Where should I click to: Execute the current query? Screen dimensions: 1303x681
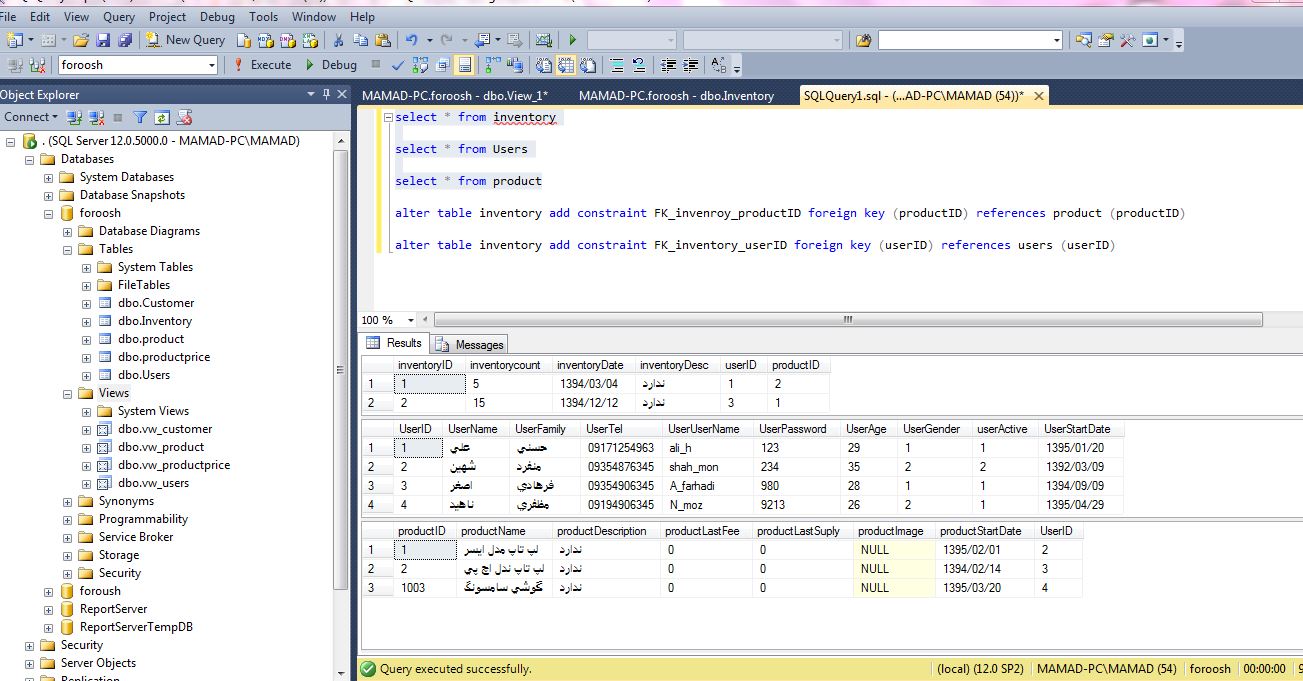[x=262, y=65]
